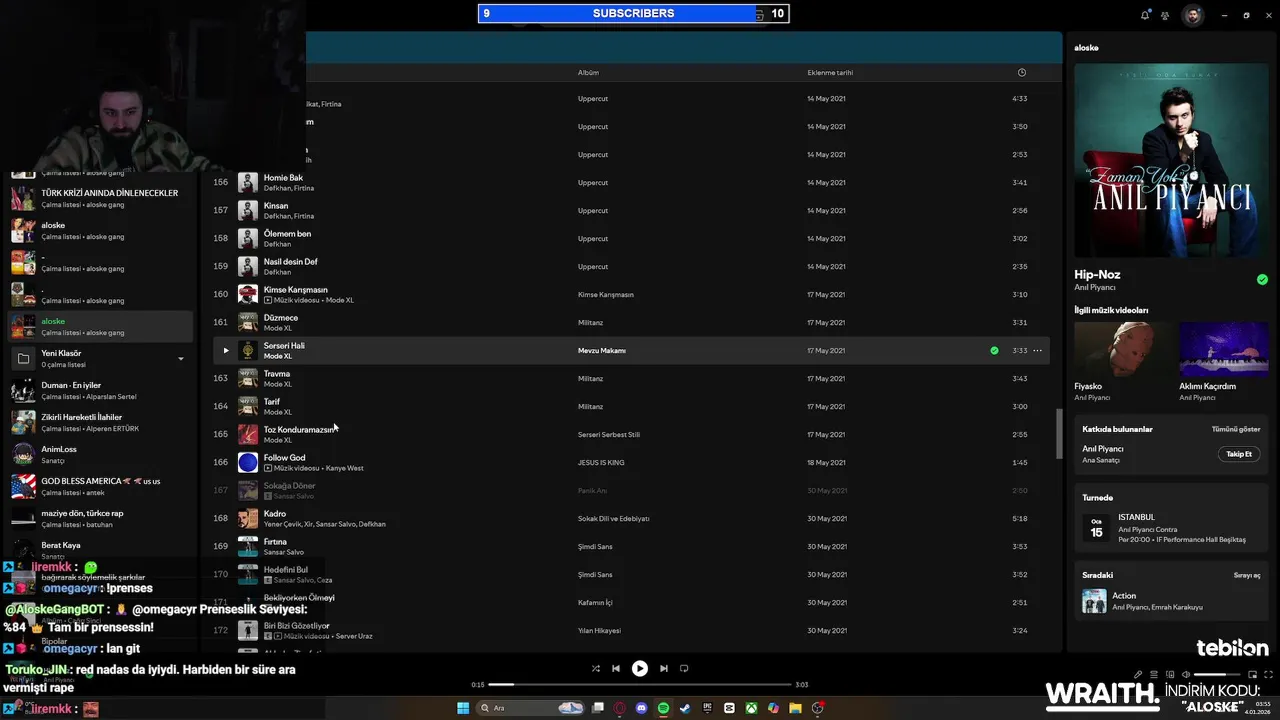Select the Toz Kondurmazsın track title

[299, 430]
